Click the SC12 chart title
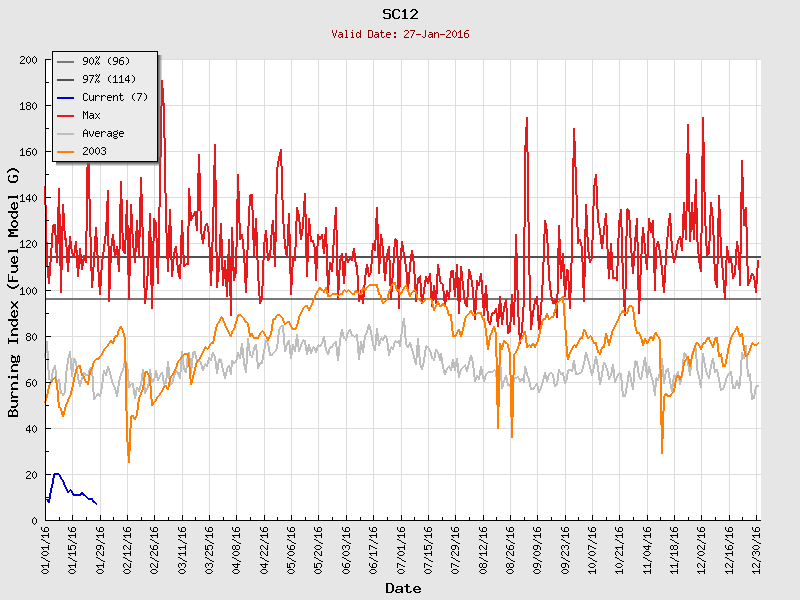The height and width of the screenshot is (600, 800). point(400,14)
